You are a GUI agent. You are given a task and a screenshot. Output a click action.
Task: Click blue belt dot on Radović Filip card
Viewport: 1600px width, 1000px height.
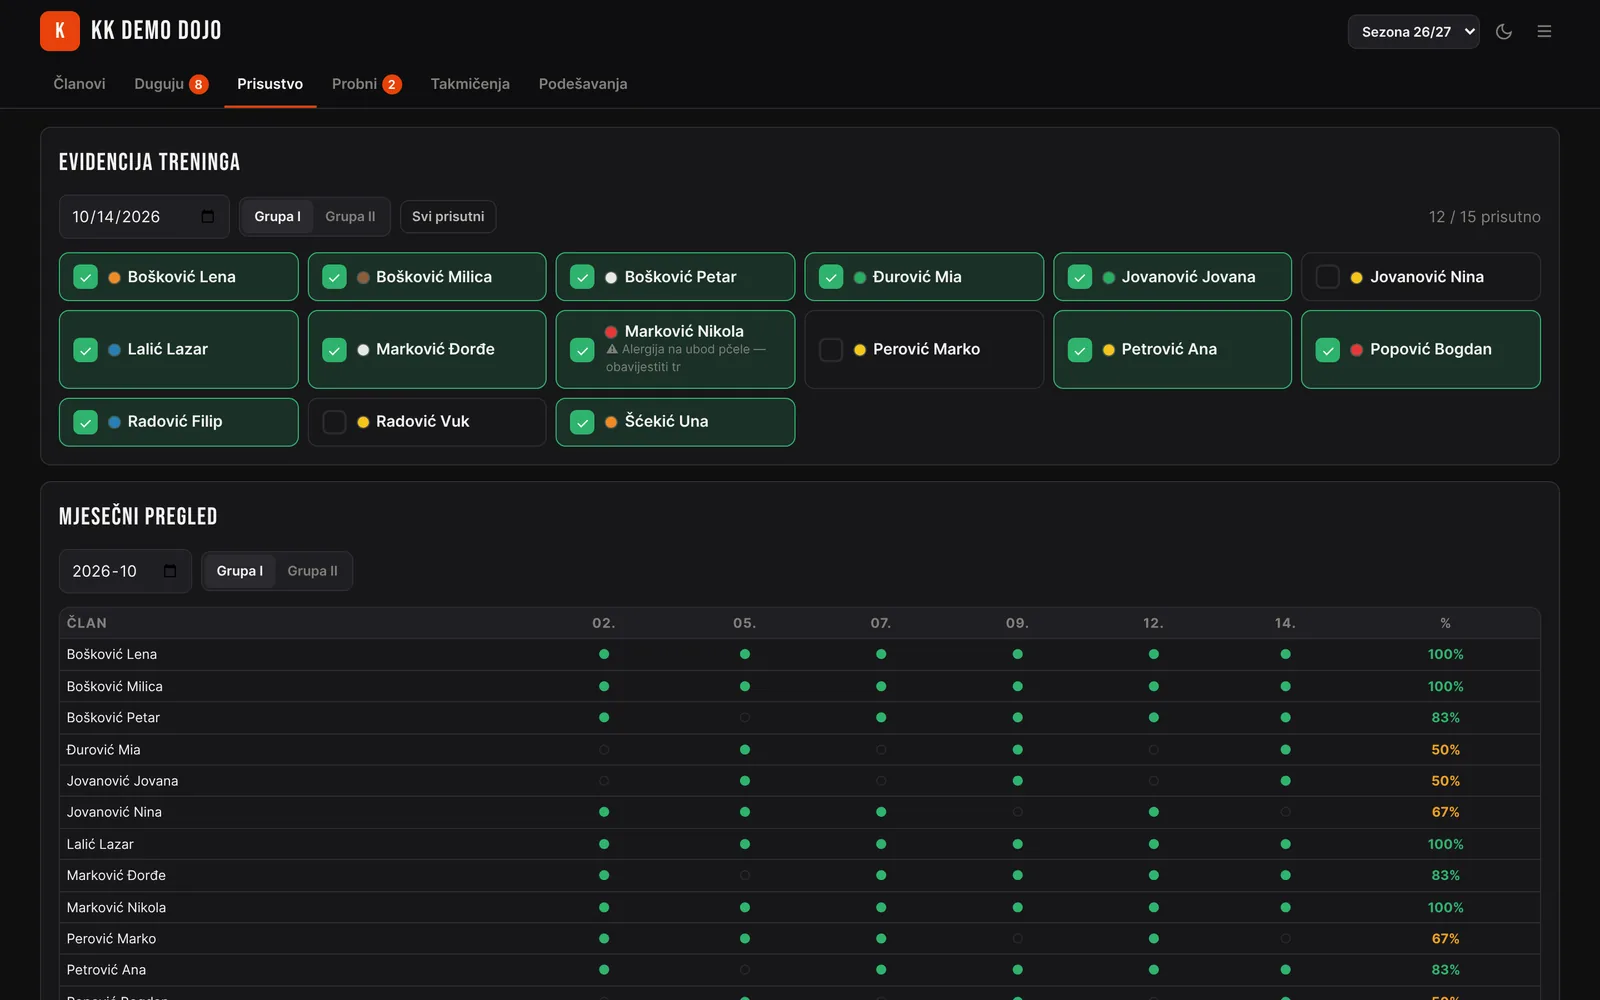coord(115,422)
